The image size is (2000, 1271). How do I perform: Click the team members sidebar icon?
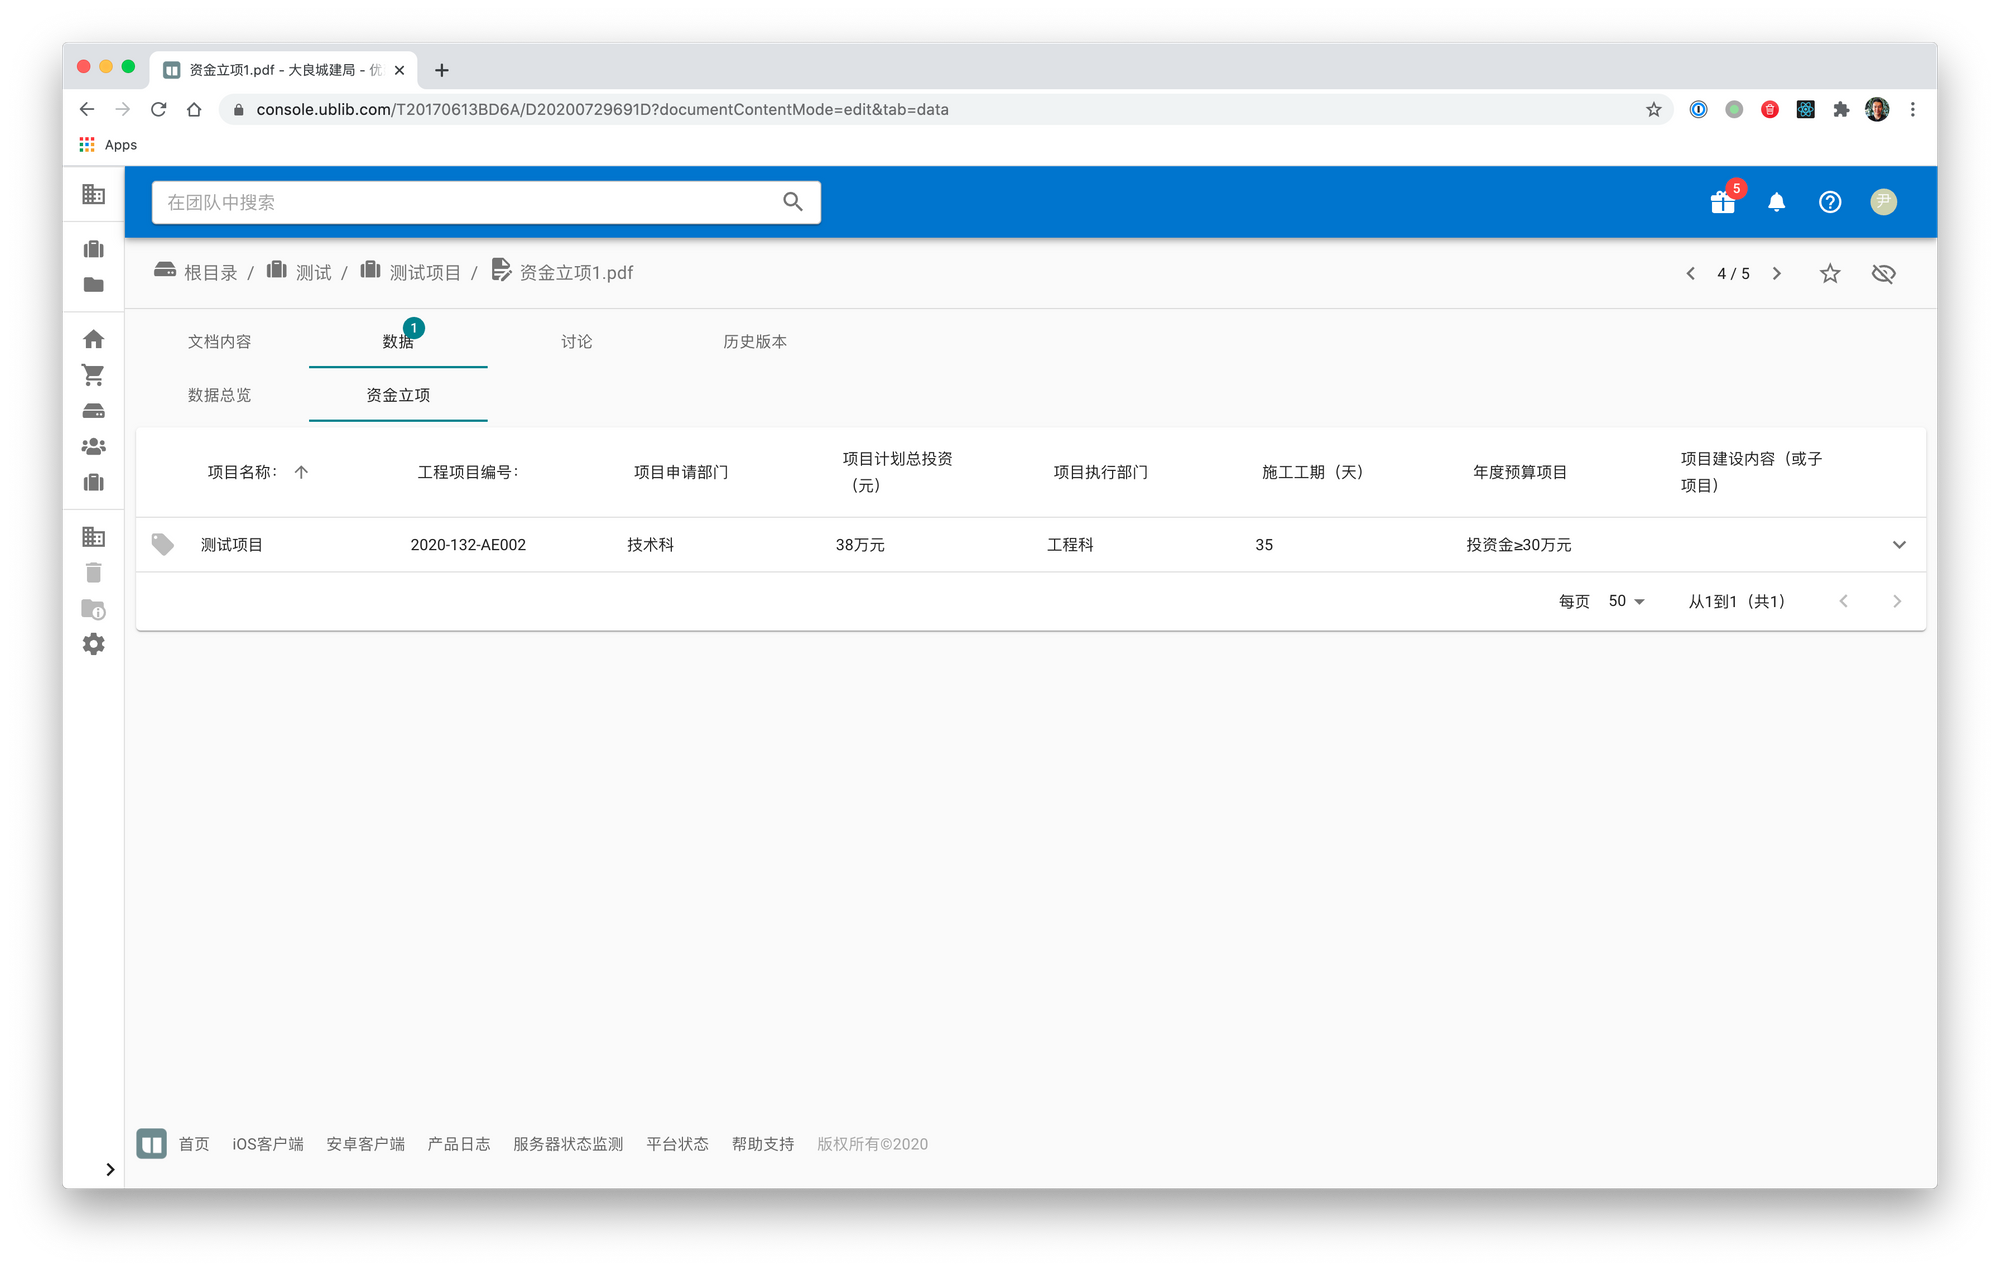[93, 446]
